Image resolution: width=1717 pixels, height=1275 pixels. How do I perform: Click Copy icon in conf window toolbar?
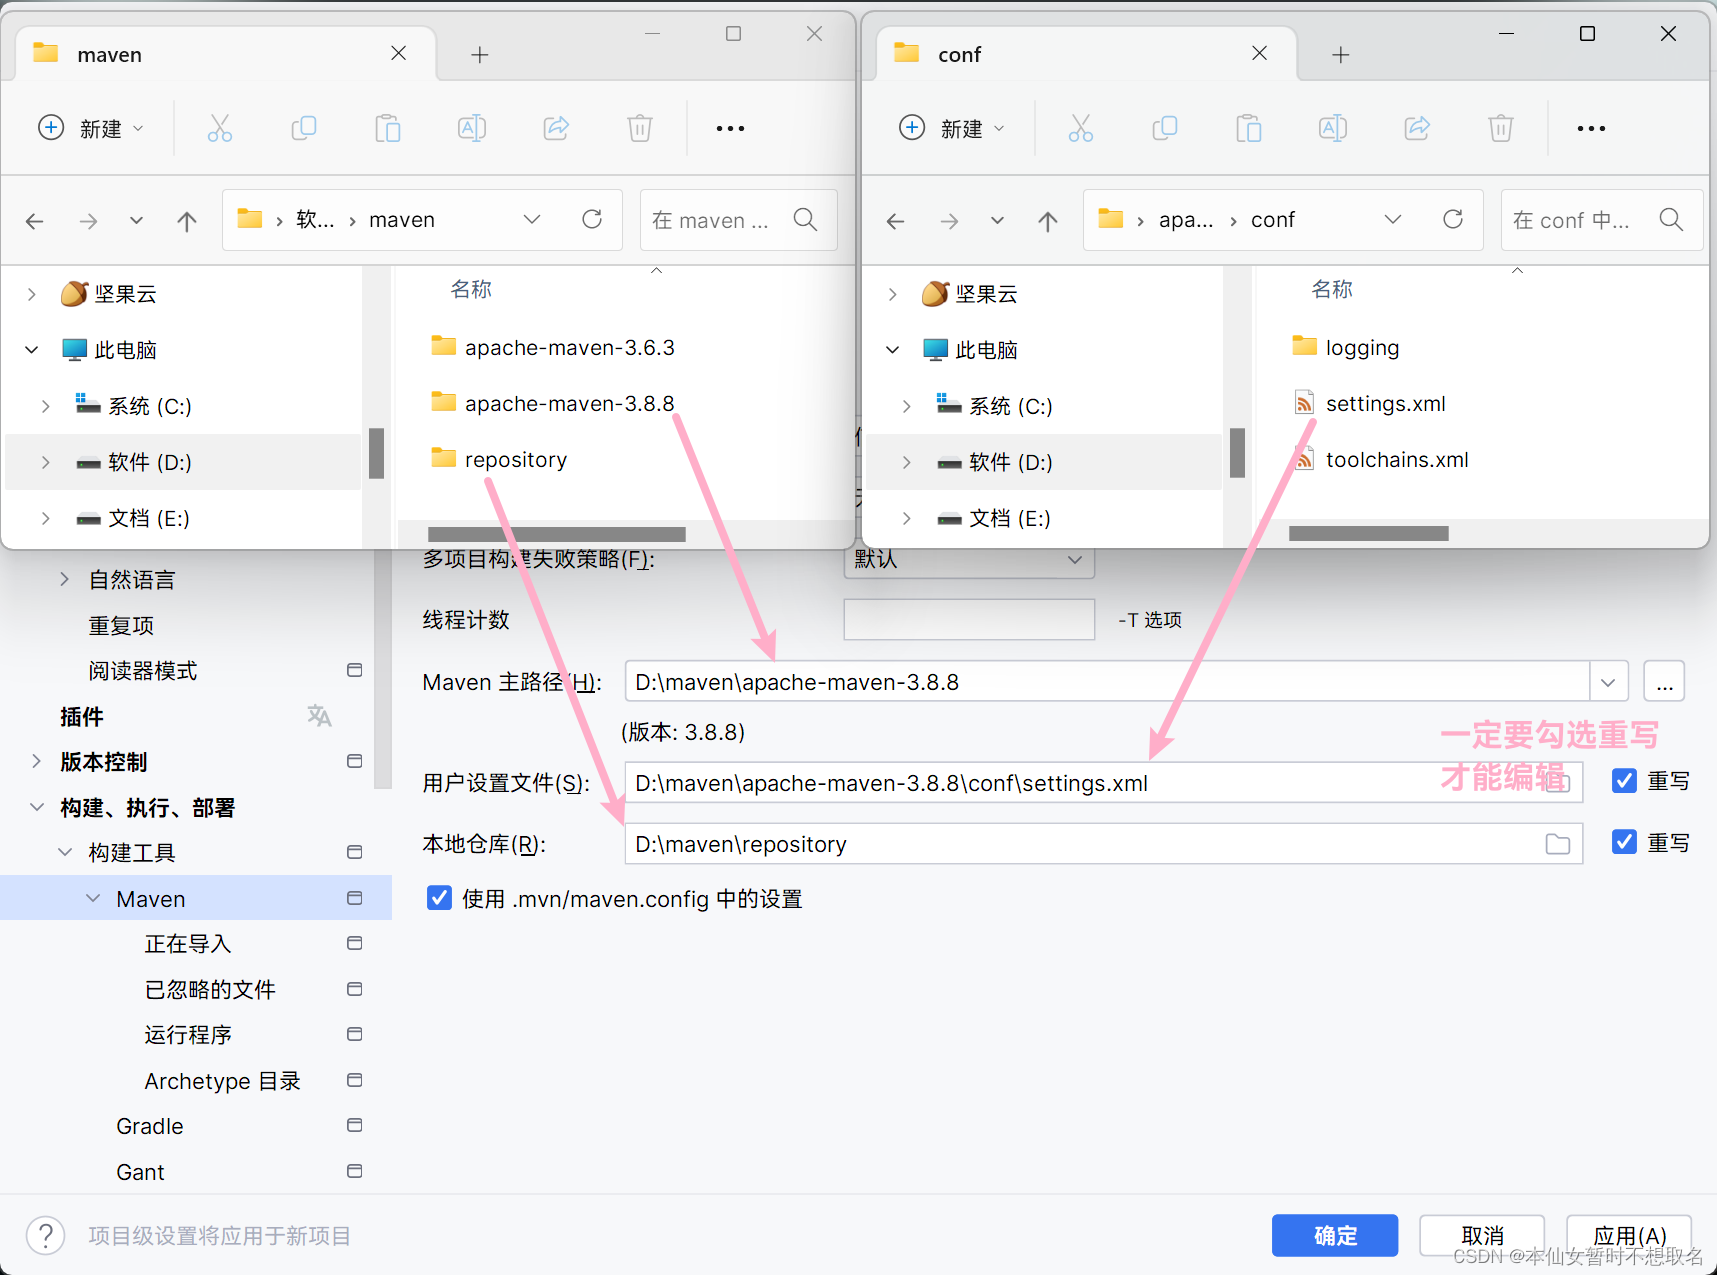1165,128
